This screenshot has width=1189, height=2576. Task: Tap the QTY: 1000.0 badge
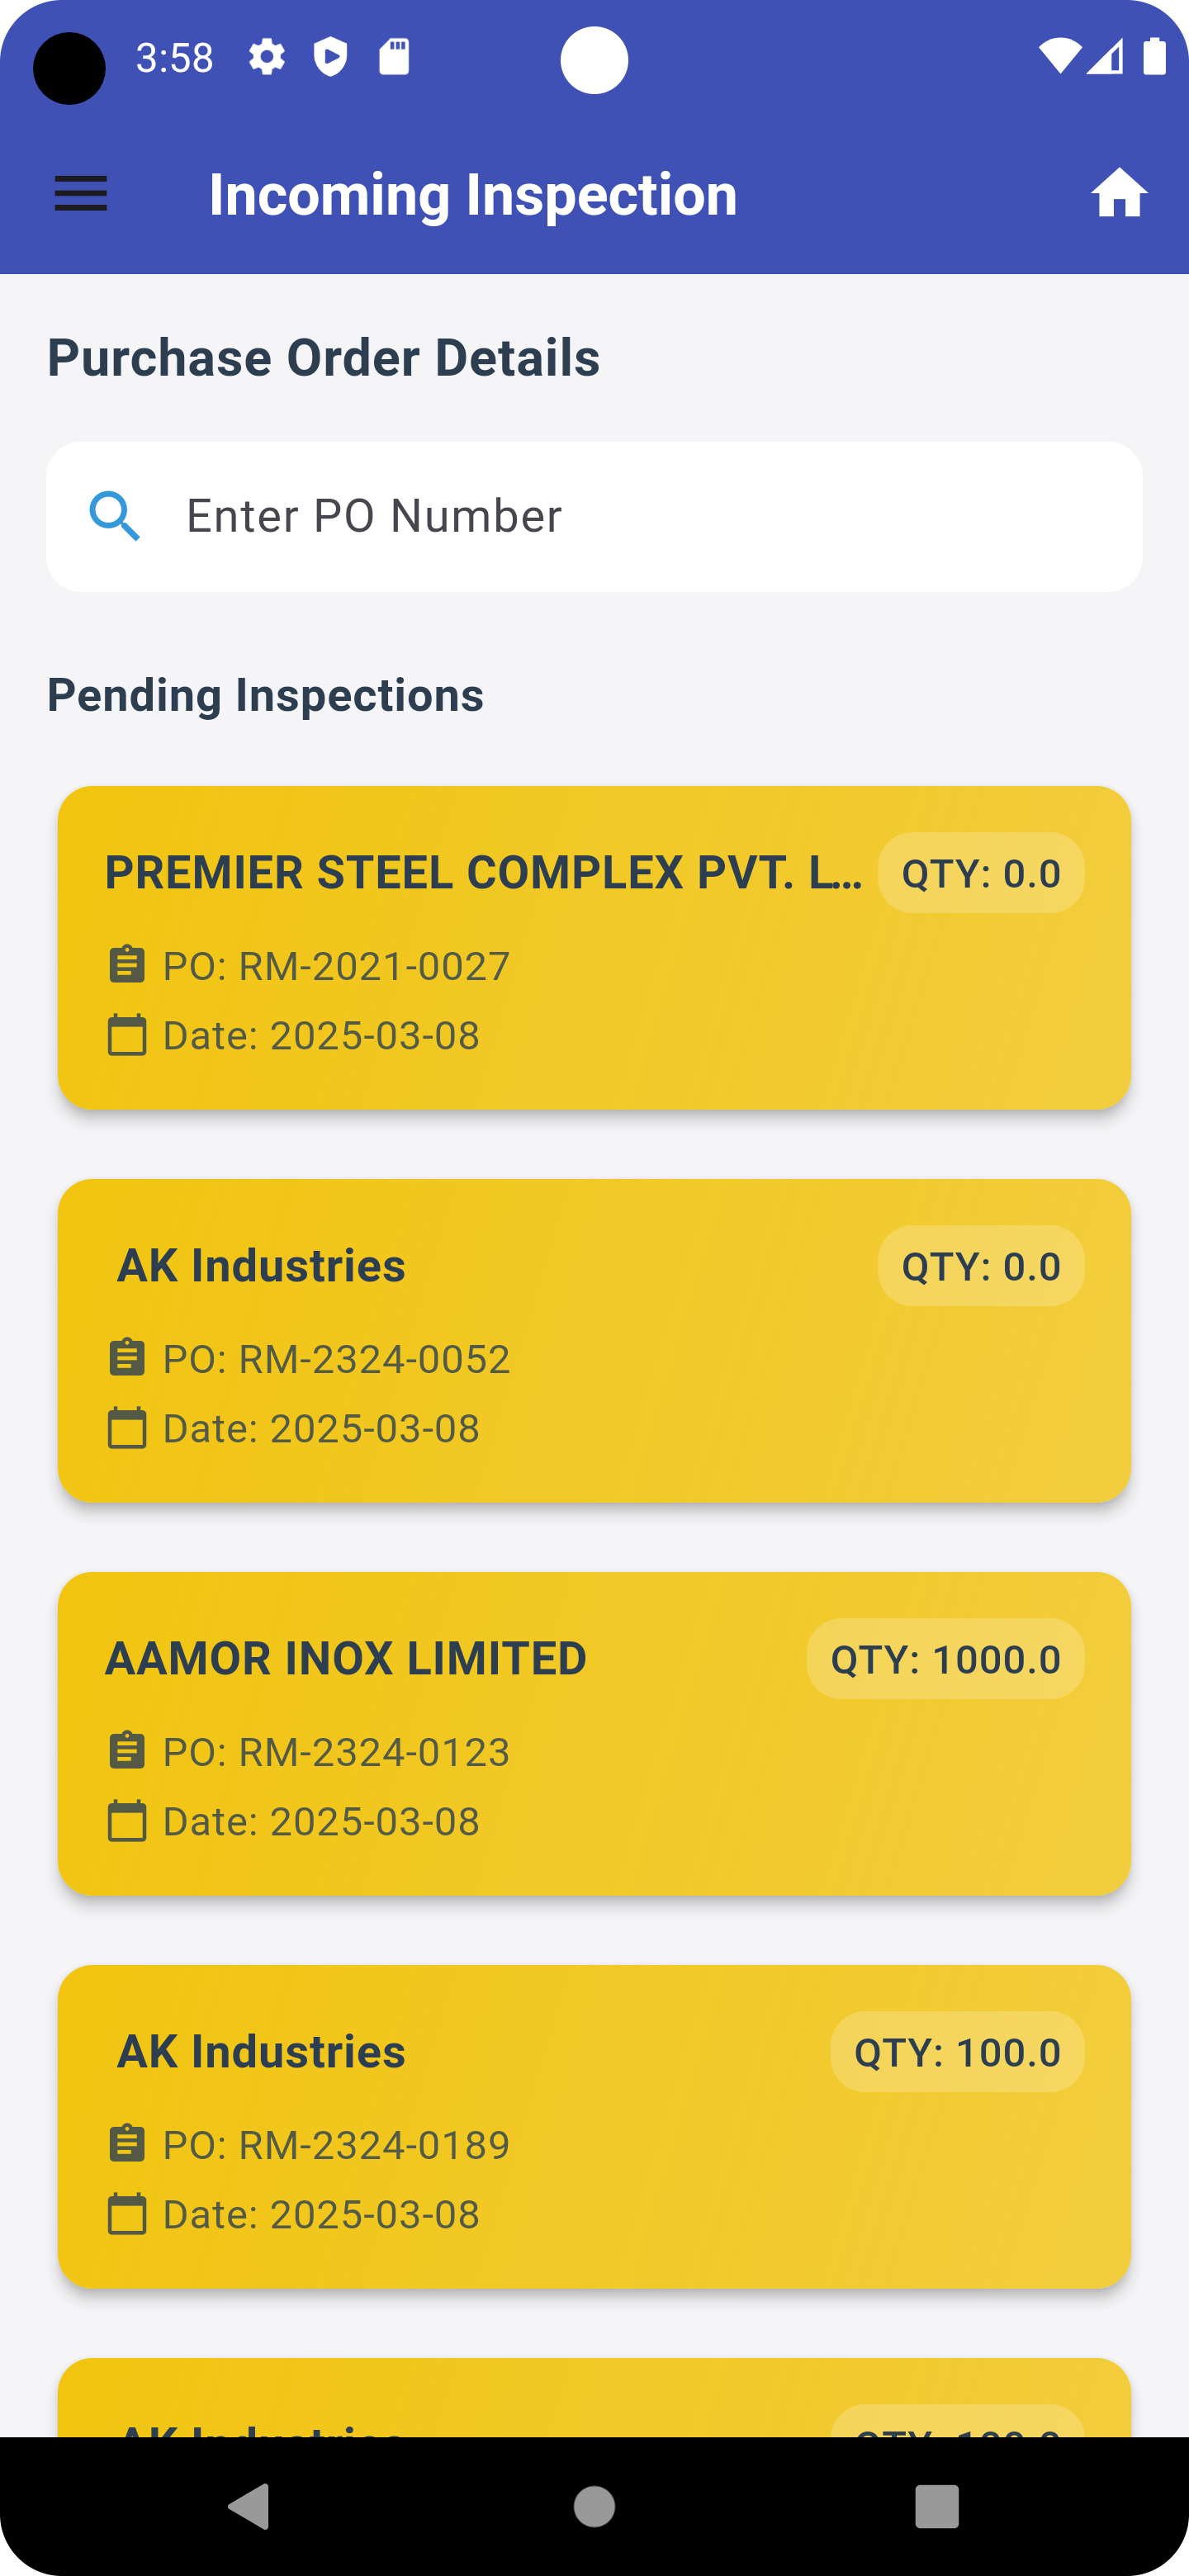(945, 1659)
